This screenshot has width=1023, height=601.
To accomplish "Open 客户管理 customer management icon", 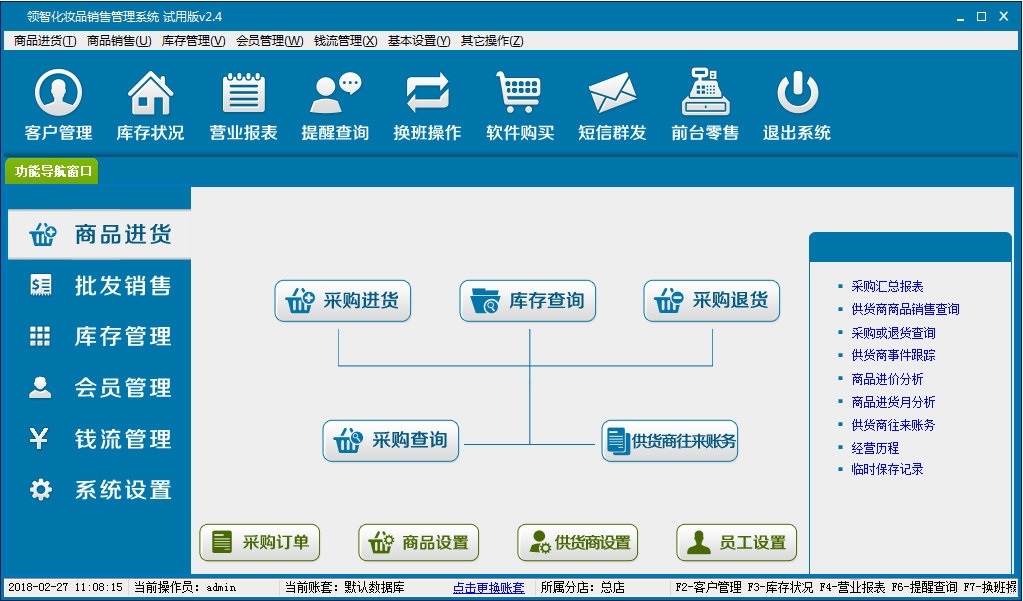I will (x=58, y=105).
